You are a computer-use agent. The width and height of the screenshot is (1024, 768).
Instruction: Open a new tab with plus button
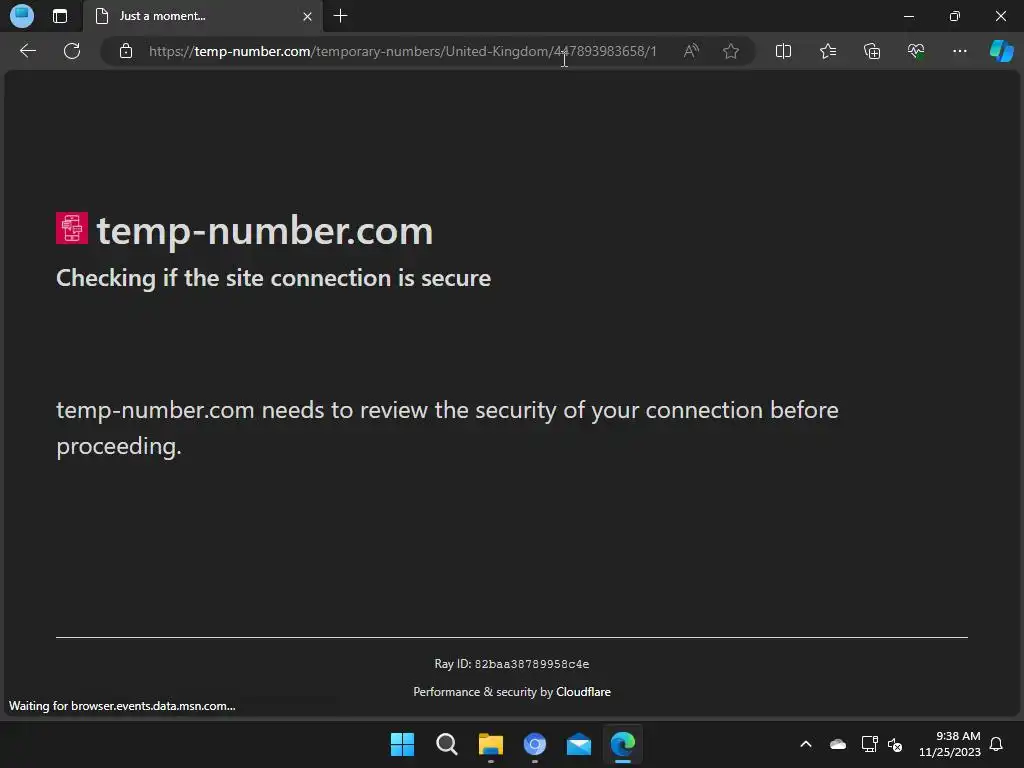coord(340,16)
